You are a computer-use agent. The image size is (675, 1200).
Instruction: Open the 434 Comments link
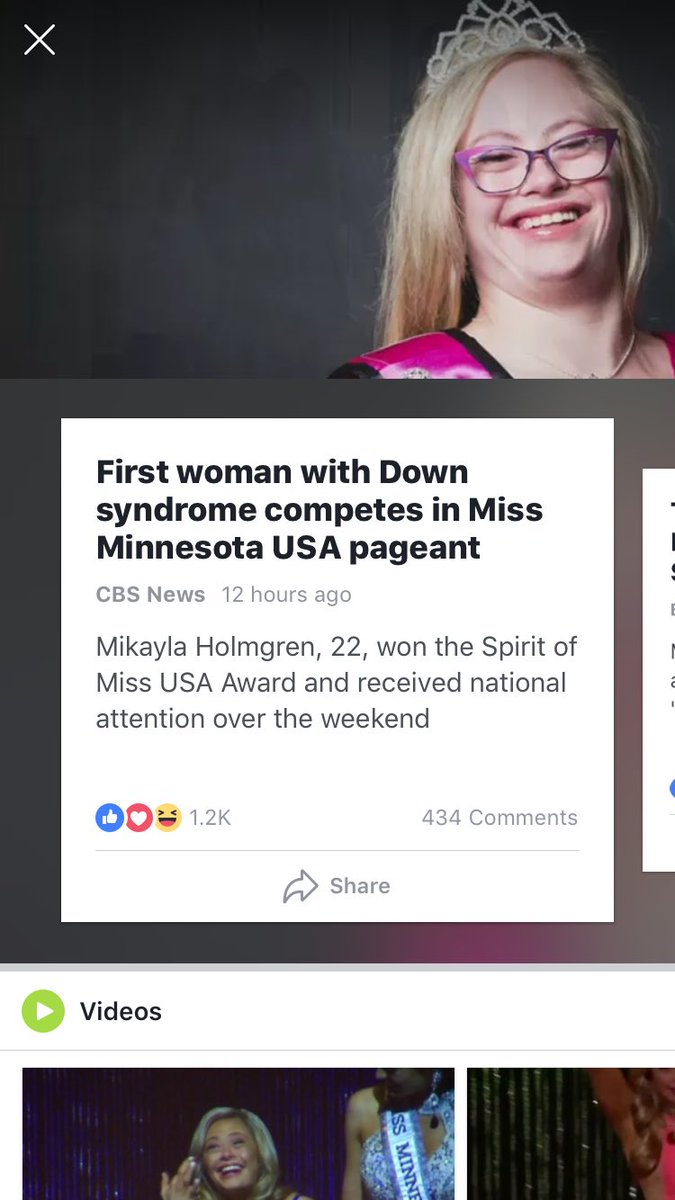tap(500, 817)
